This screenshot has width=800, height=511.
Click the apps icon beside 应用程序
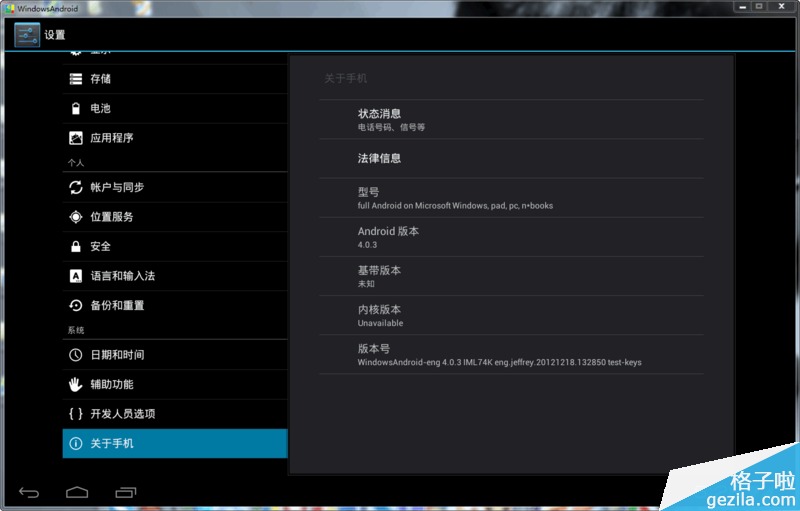pos(76,138)
